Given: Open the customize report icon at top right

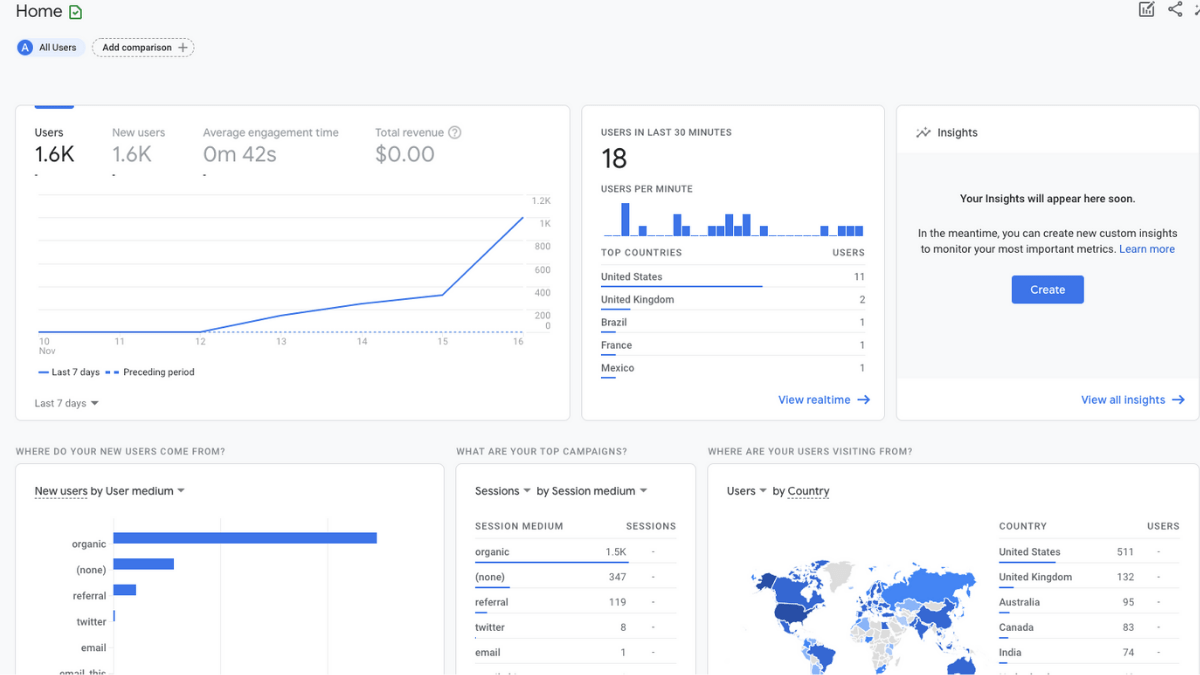Looking at the screenshot, I should pos(1147,10).
